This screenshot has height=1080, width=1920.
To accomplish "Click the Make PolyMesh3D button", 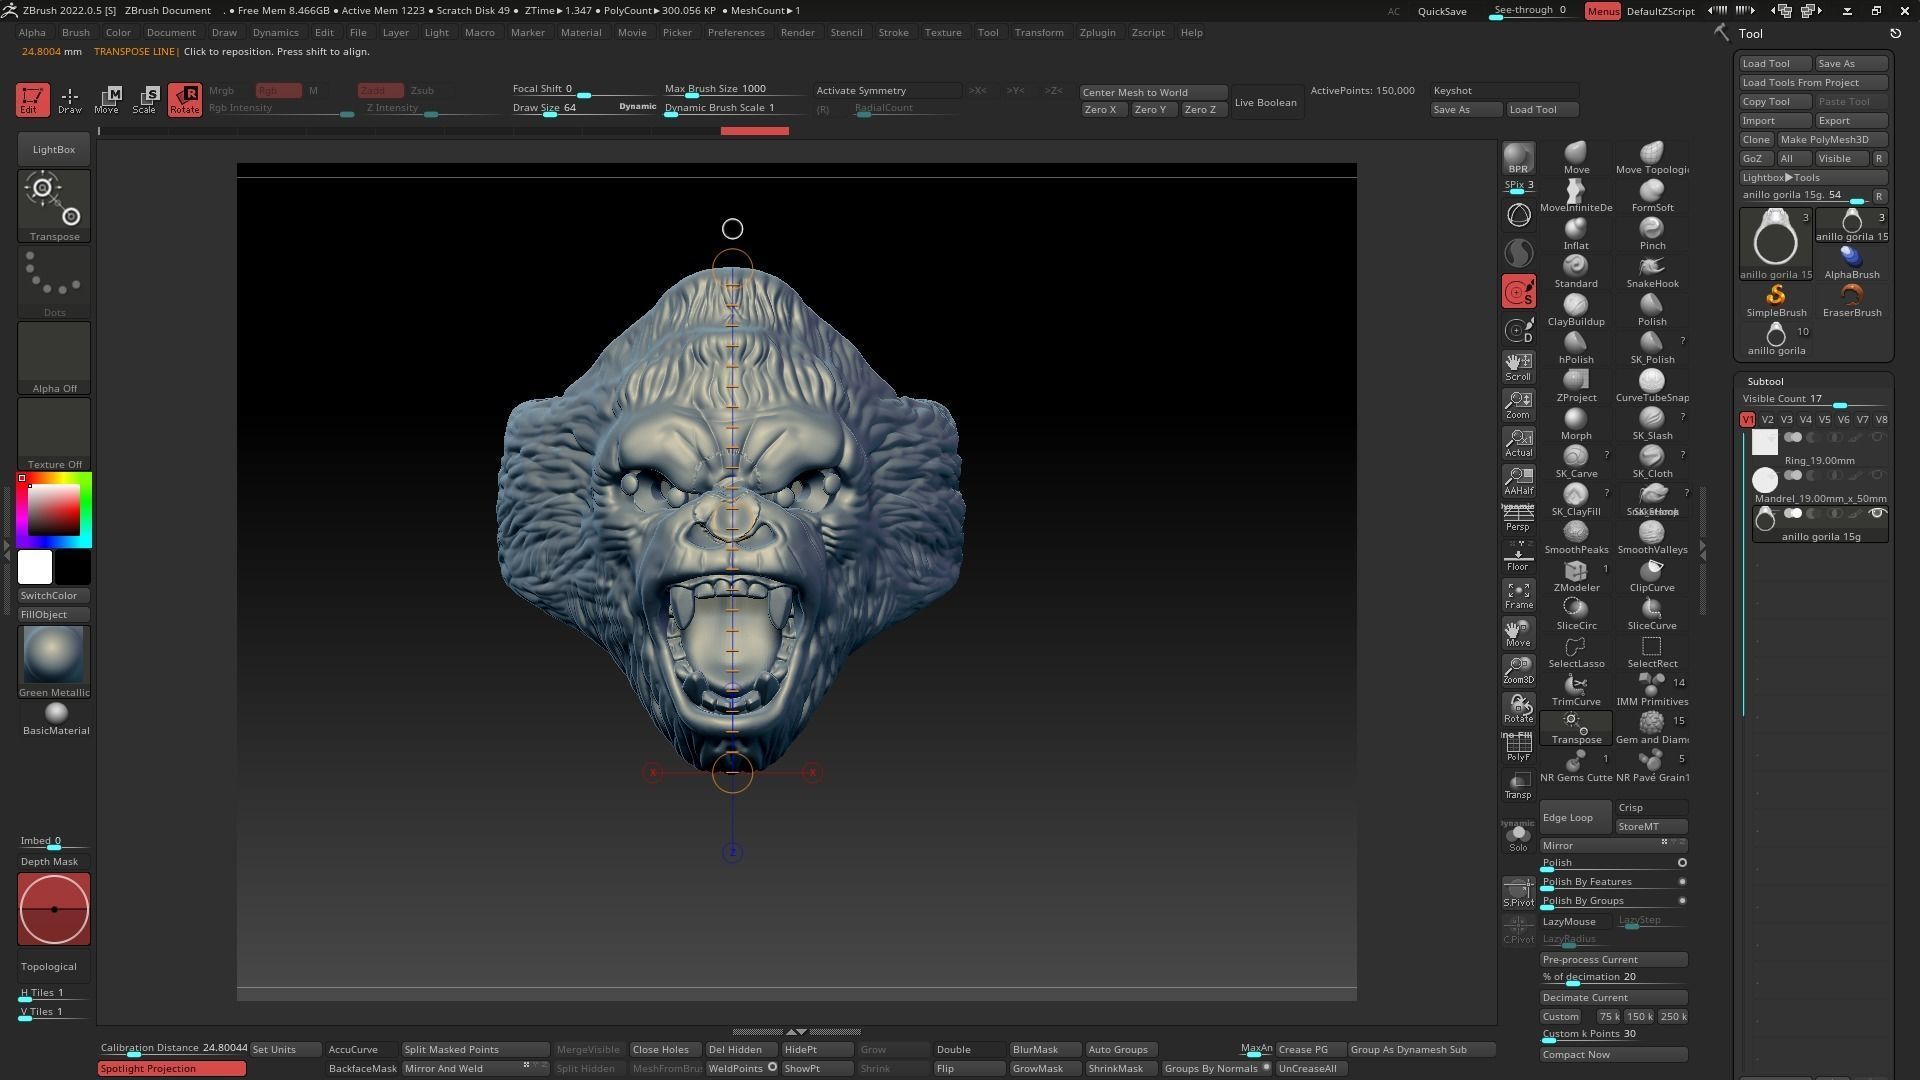I will coord(1833,139).
